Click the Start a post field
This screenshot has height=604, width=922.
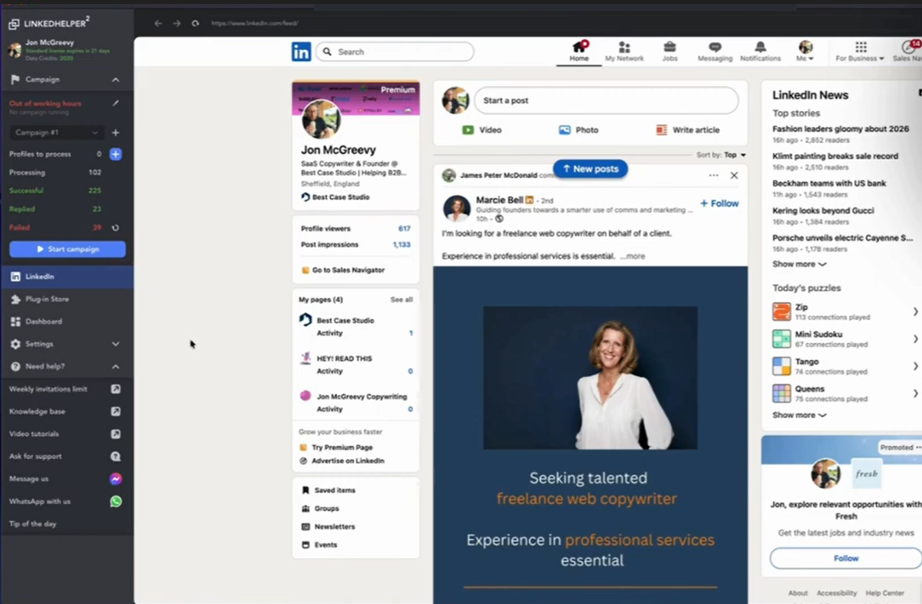pyautogui.click(x=606, y=101)
